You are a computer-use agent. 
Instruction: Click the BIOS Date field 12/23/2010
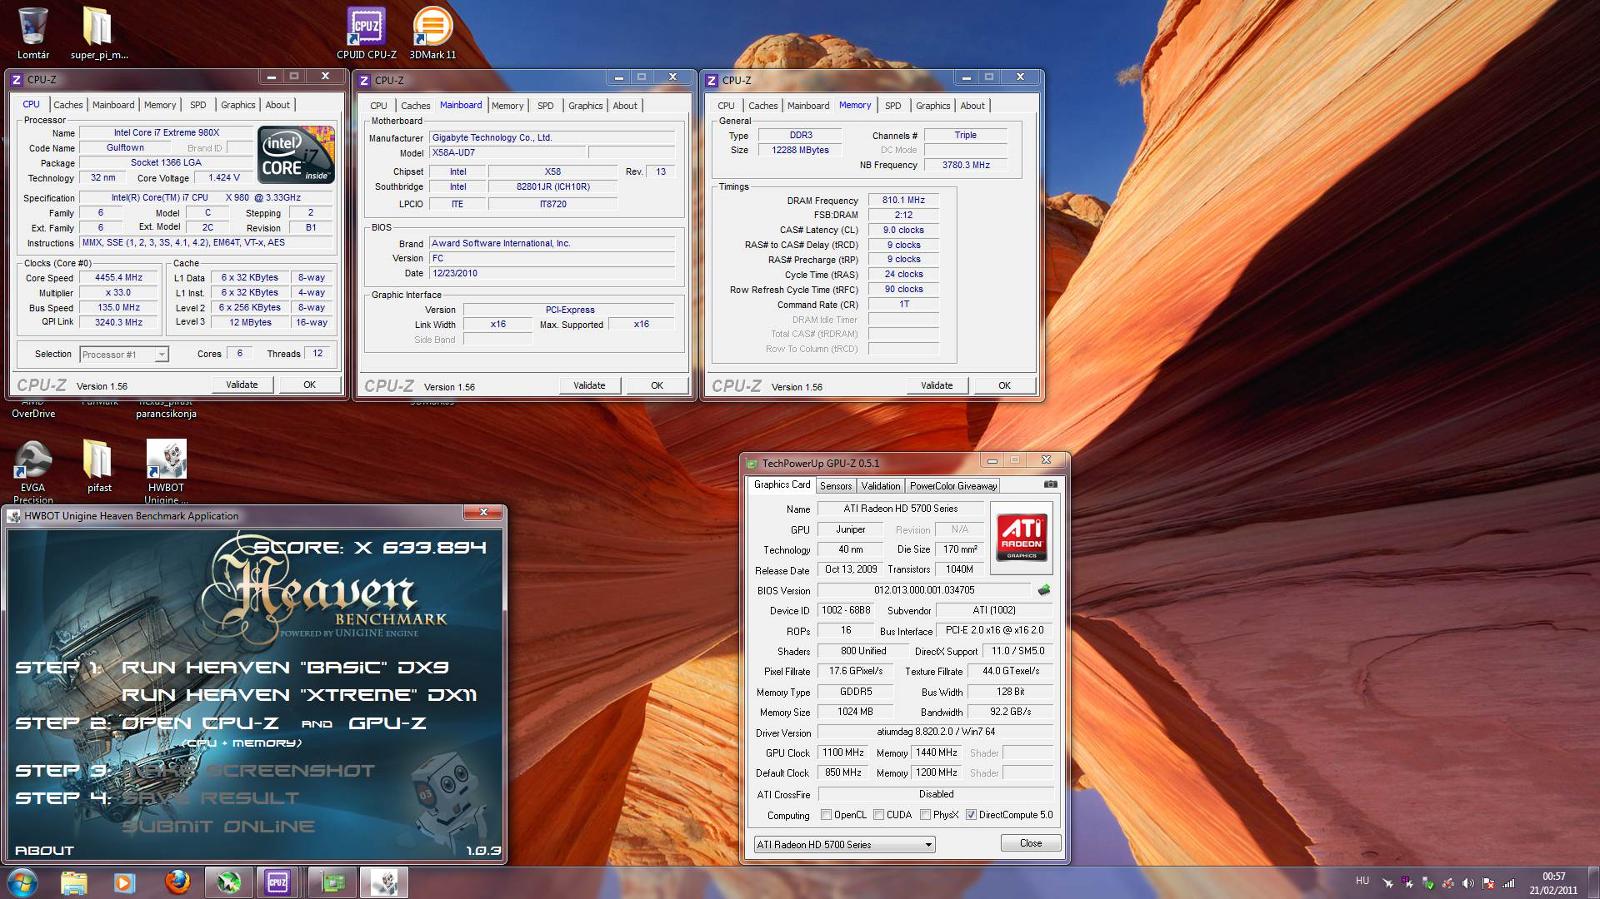click(x=552, y=273)
